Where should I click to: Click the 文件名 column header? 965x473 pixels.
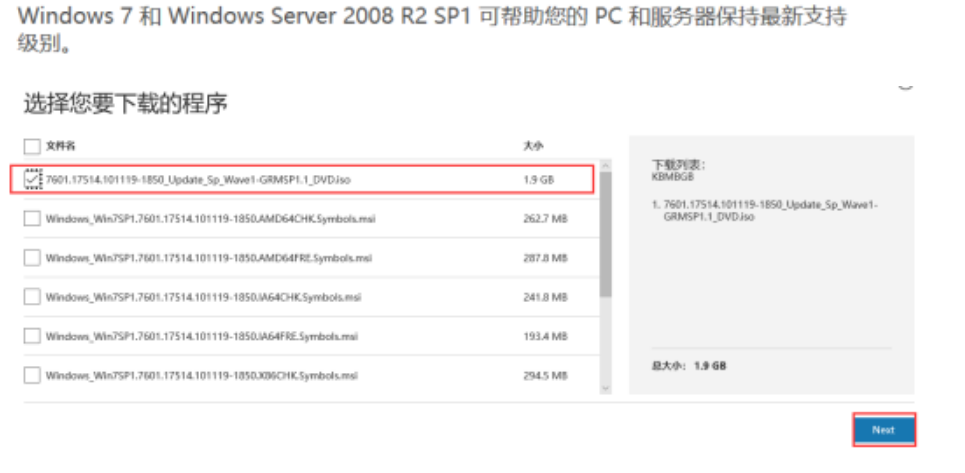[x=61, y=145]
